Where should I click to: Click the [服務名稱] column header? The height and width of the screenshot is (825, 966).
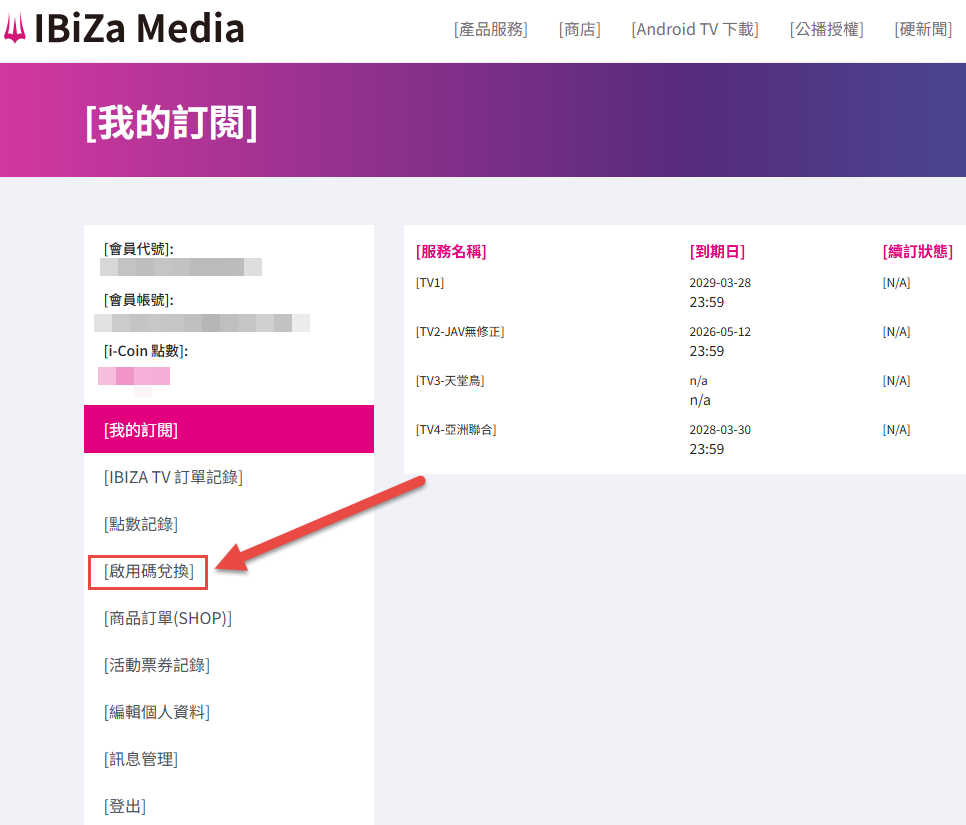point(451,251)
